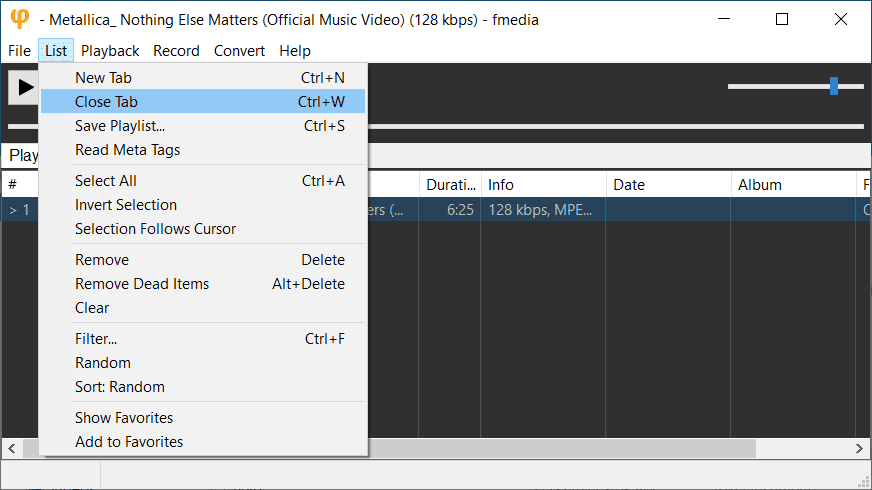Open the Convert menu
Image resolution: width=872 pixels, height=490 pixels.
239,51
